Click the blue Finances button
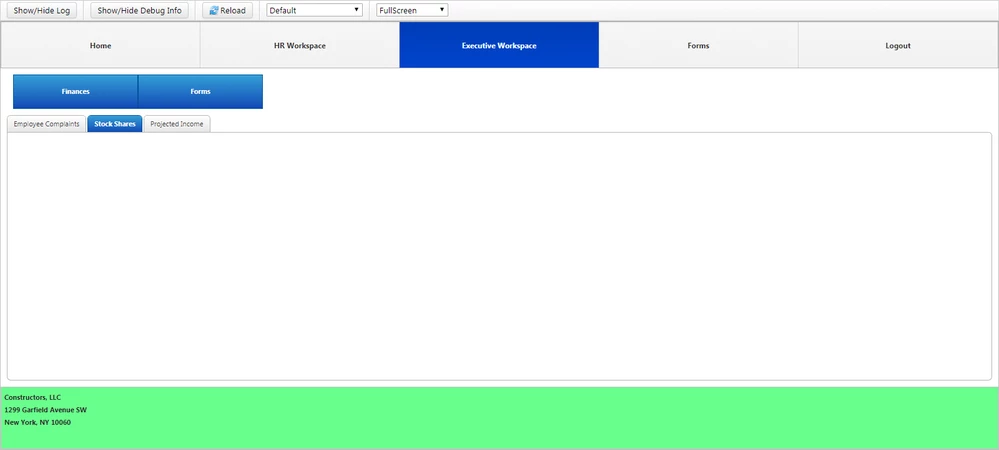This screenshot has height=450, width=999. click(75, 92)
